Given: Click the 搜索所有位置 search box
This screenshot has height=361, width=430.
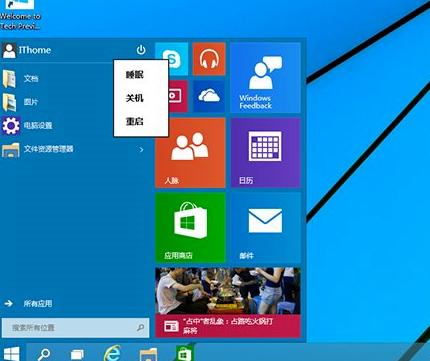Looking at the screenshot, I should click(75, 328).
